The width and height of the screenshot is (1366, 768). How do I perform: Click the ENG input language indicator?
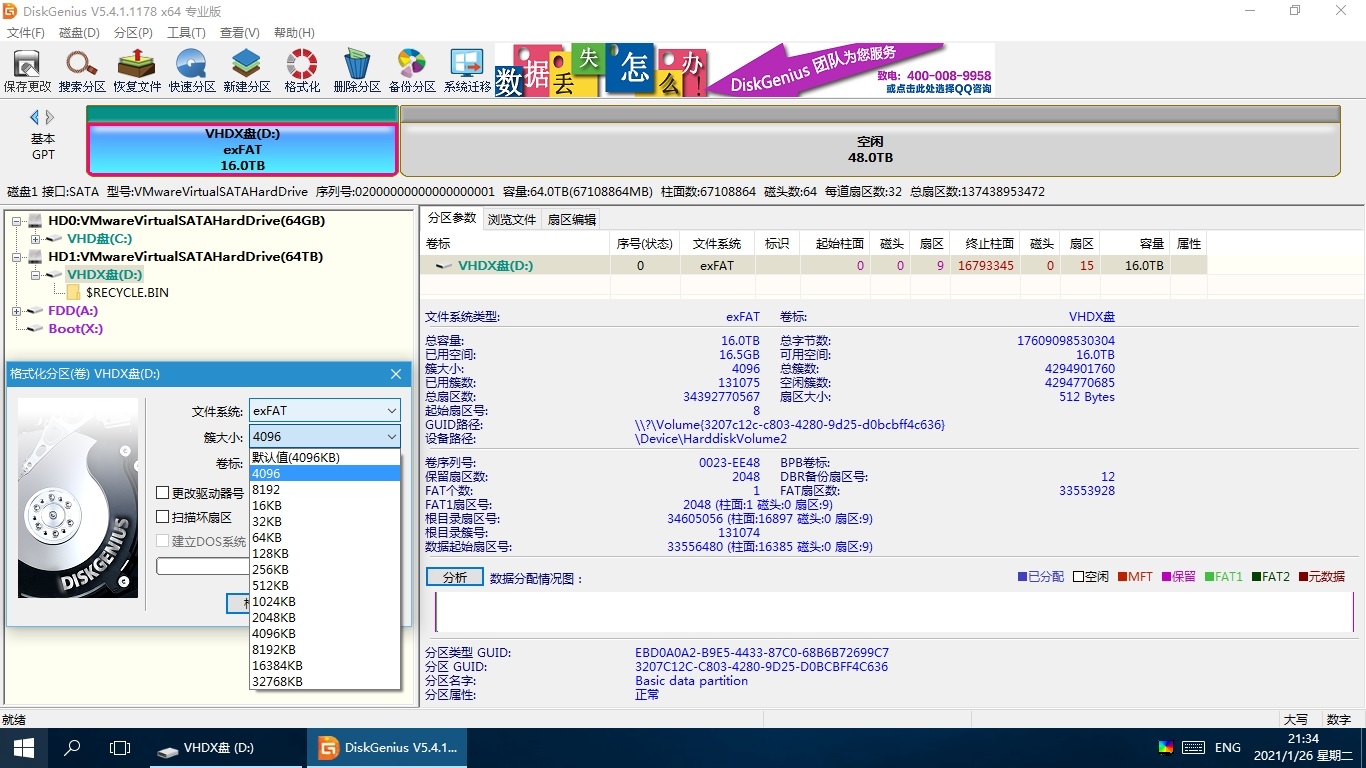point(1227,748)
